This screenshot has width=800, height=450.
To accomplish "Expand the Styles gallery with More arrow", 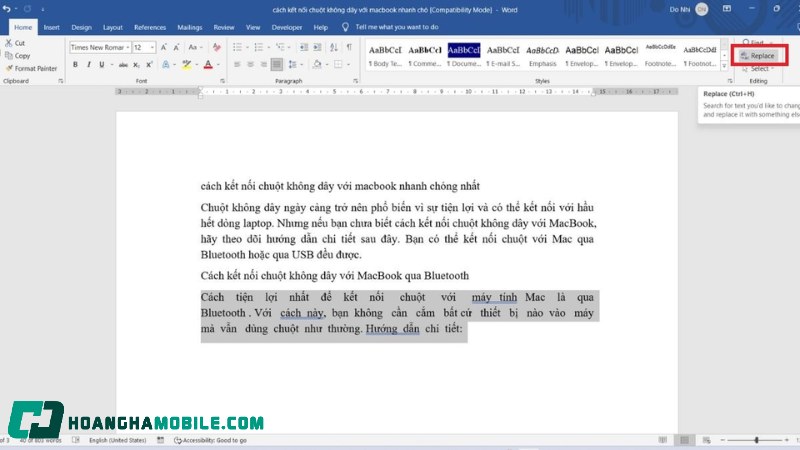I will (x=724, y=66).
